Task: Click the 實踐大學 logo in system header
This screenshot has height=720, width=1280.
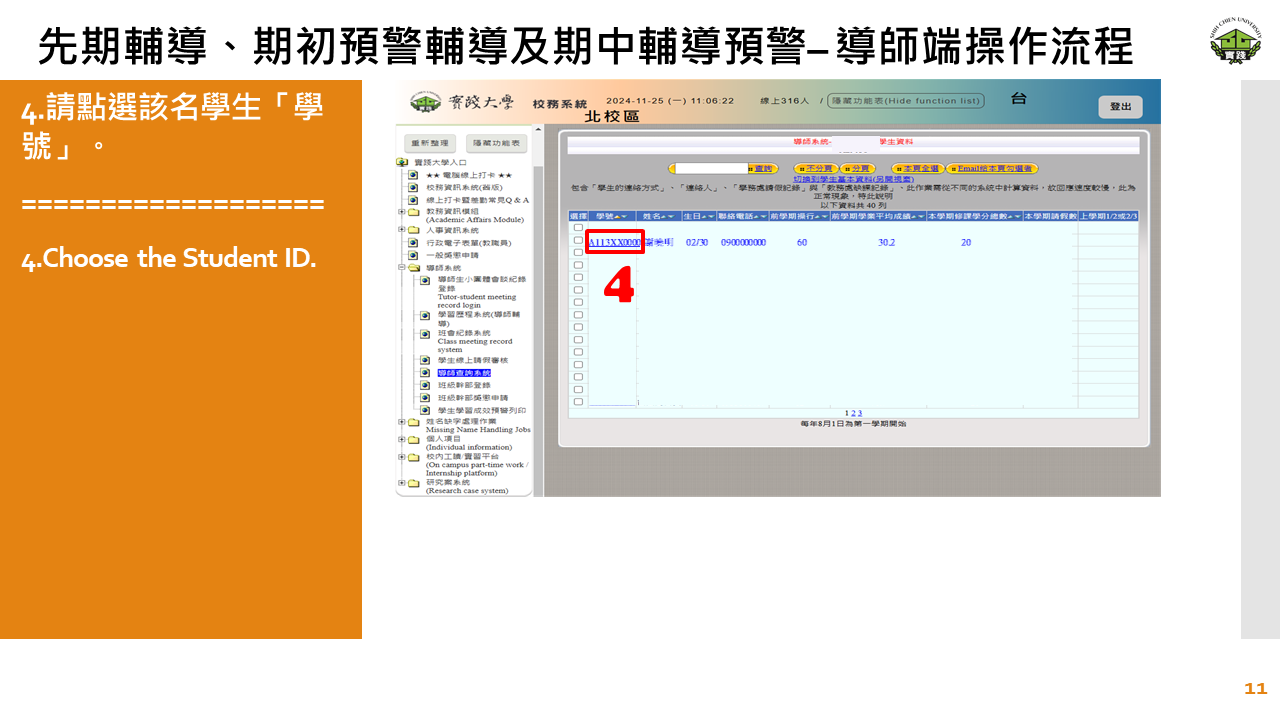Action: pos(426,102)
